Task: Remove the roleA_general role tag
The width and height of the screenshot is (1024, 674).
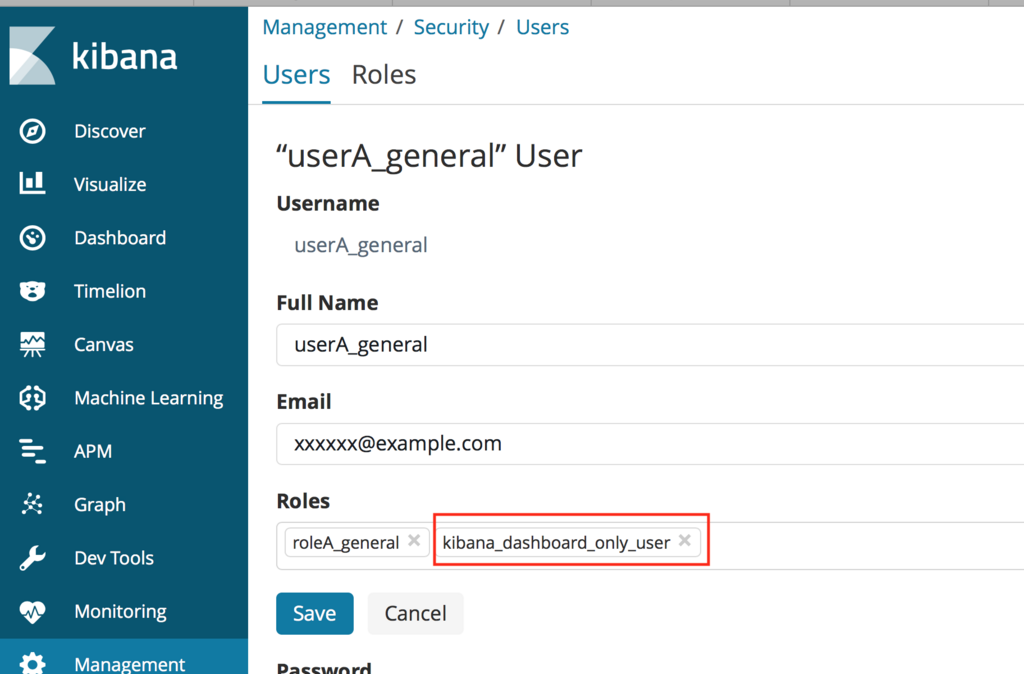Action: (x=414, y=540)
